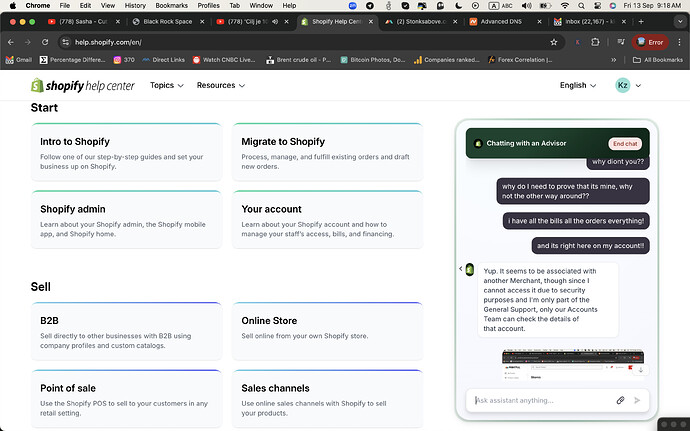Open a new browser tab
The image size is (690, 431).
coord(641,22)
